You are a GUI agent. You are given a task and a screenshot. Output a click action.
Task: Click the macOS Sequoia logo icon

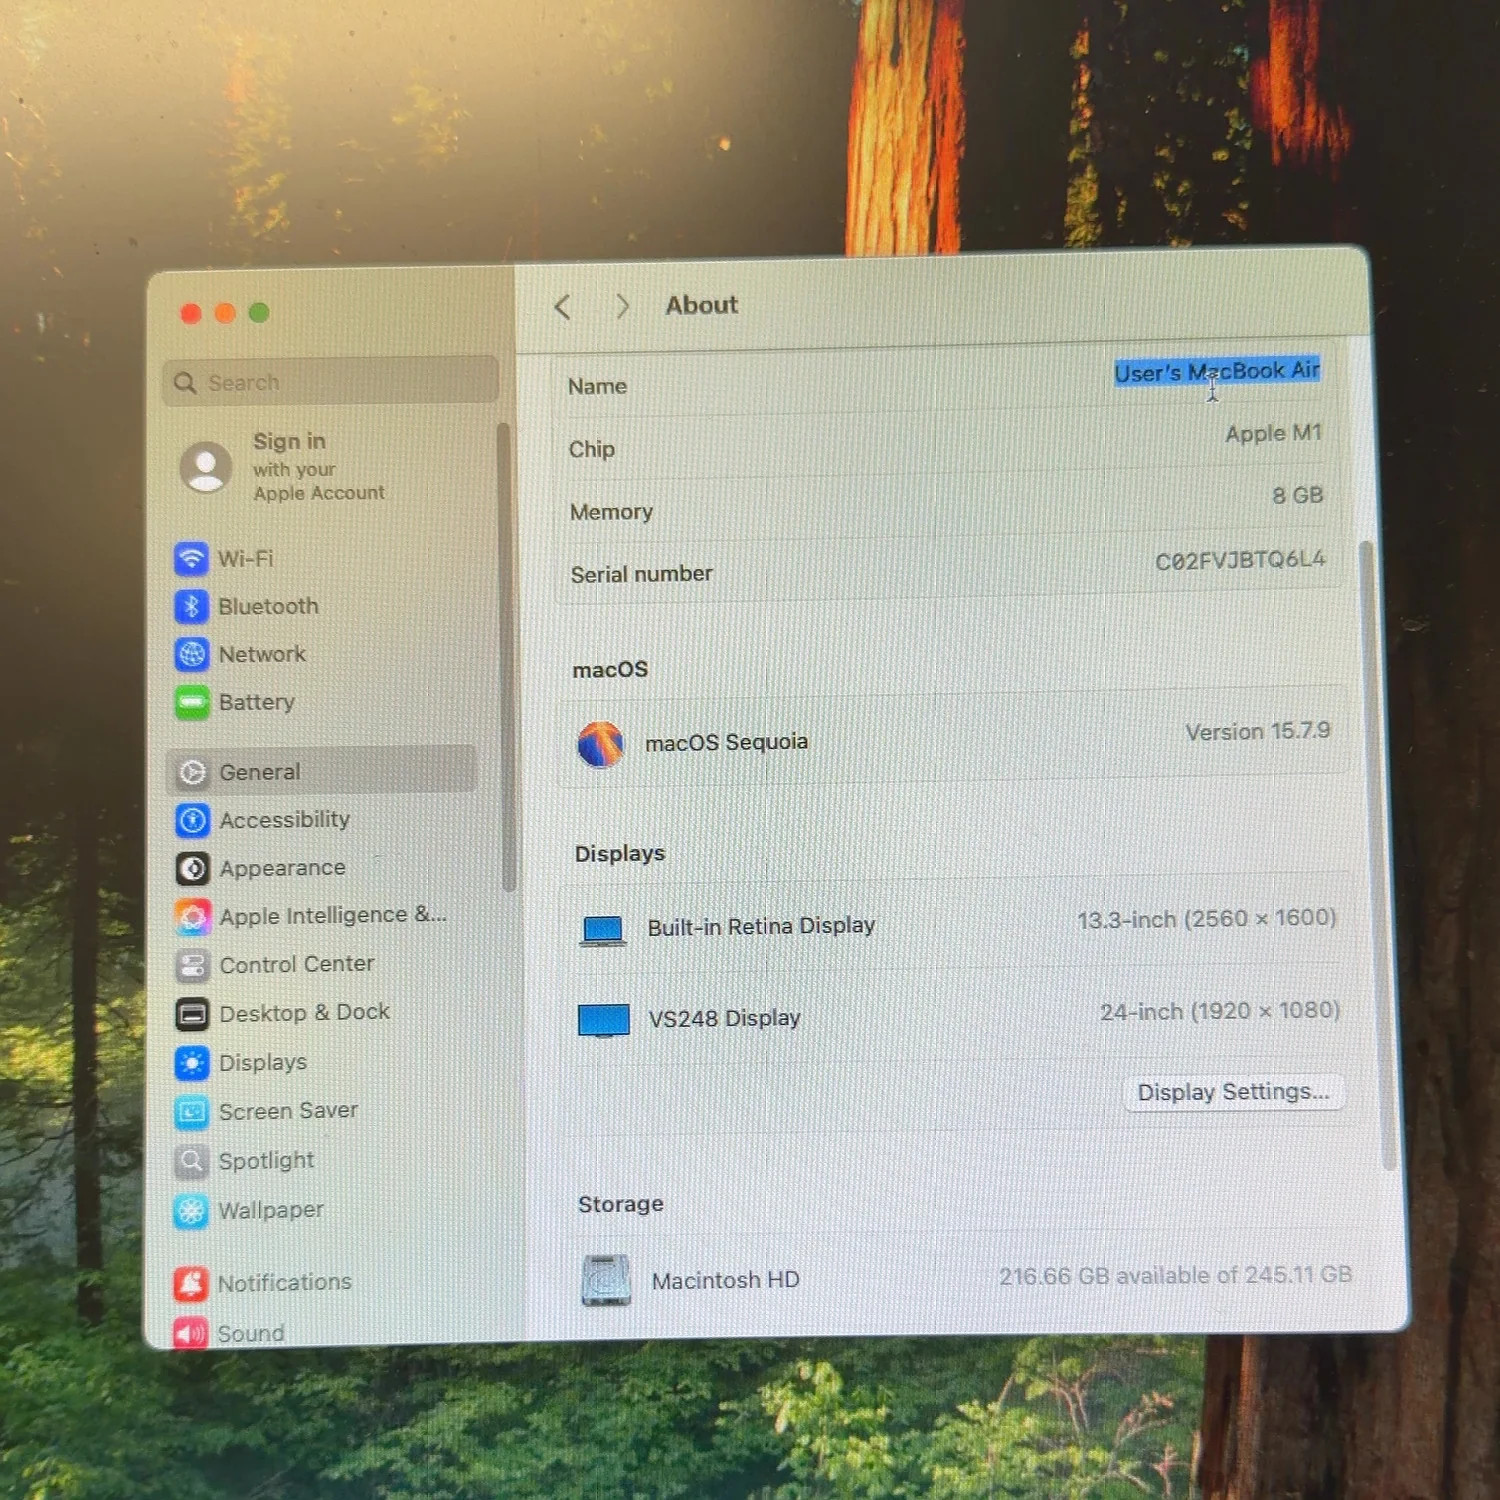pos(600,744)
